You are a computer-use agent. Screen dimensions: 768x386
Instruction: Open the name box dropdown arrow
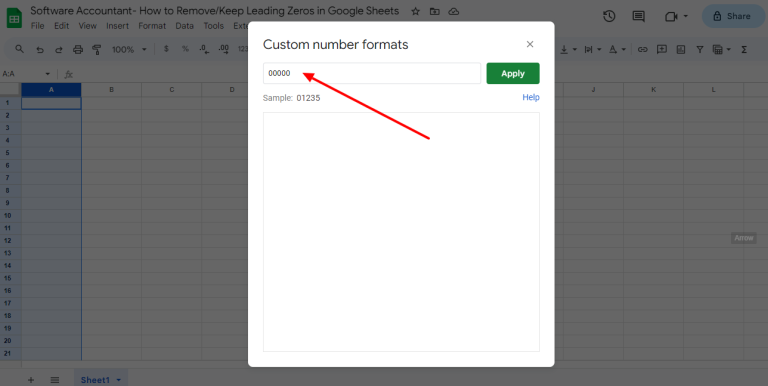pyautogui.click(x=48, y=74)
